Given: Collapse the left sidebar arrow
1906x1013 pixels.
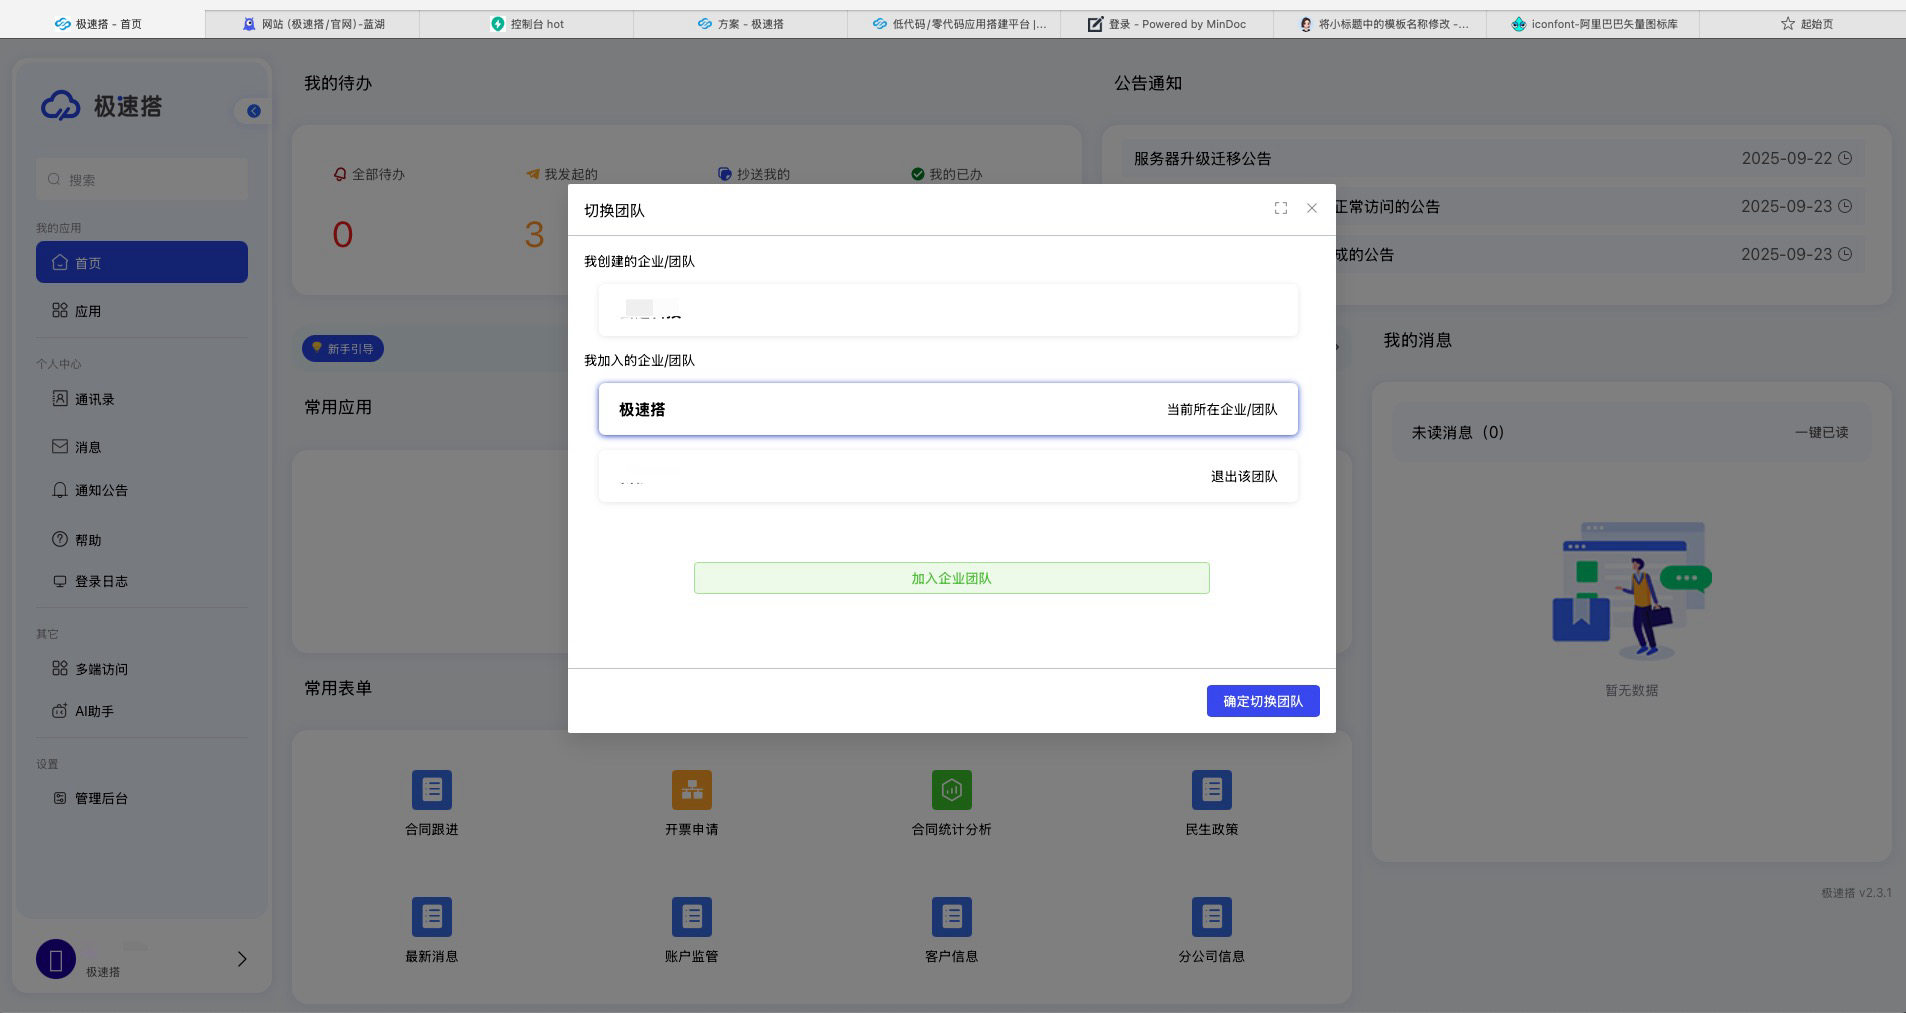Looking at the screenshot, I should tap(254, 111).
